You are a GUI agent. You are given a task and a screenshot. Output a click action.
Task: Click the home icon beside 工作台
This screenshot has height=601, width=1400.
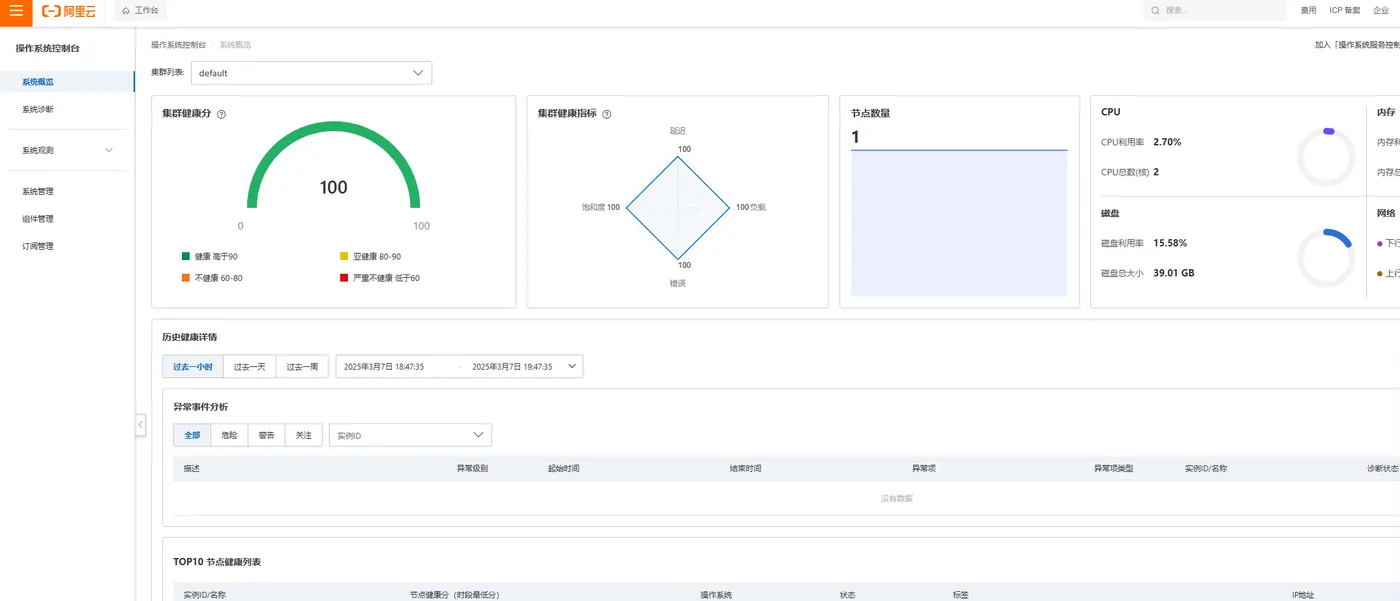[125, 10]
